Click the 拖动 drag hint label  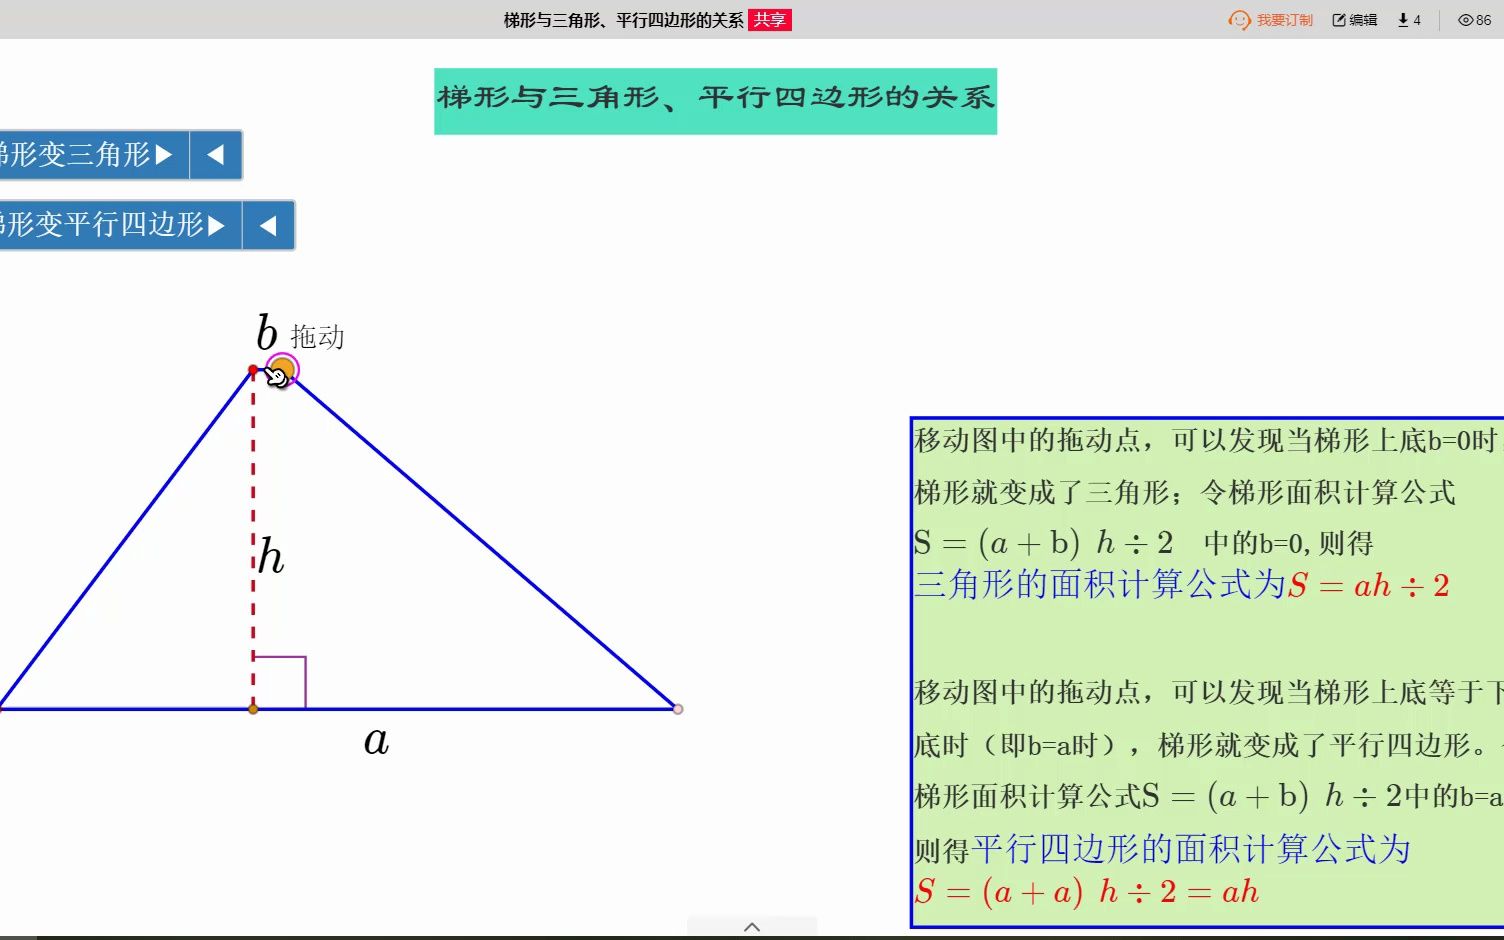[317, 337]
